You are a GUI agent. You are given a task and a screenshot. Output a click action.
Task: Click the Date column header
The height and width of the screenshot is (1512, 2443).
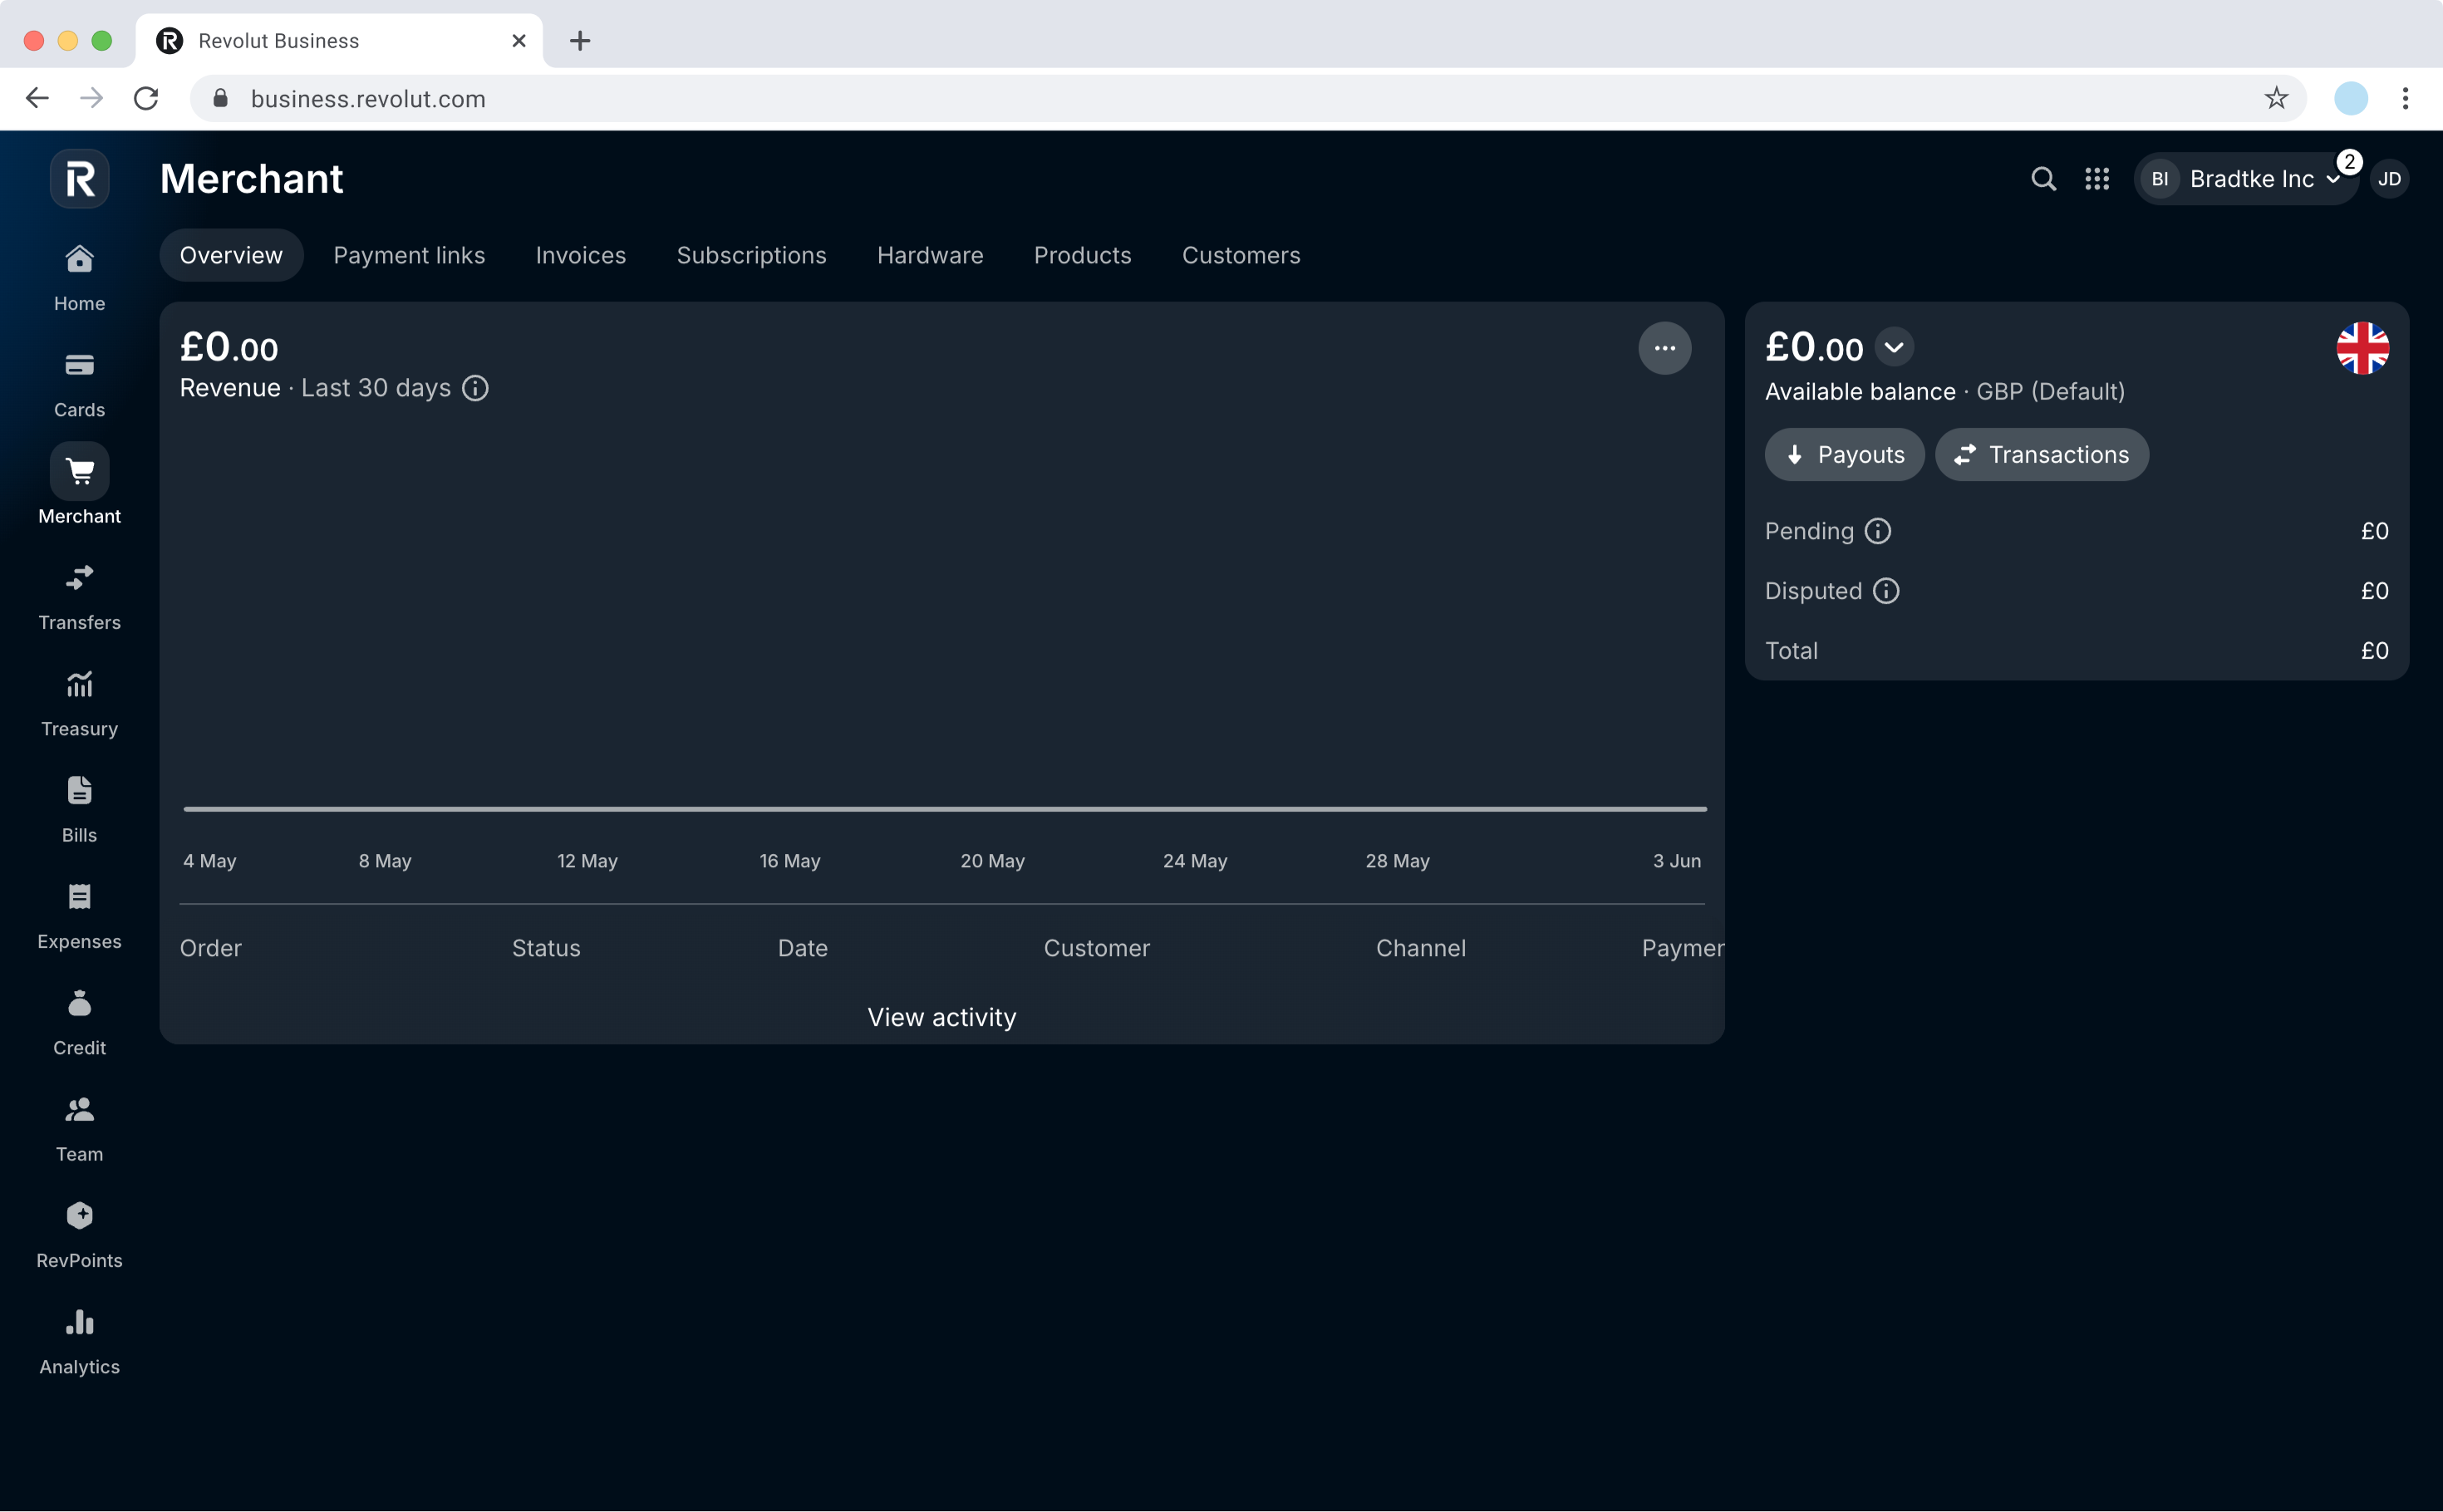(x=802, y=948)
